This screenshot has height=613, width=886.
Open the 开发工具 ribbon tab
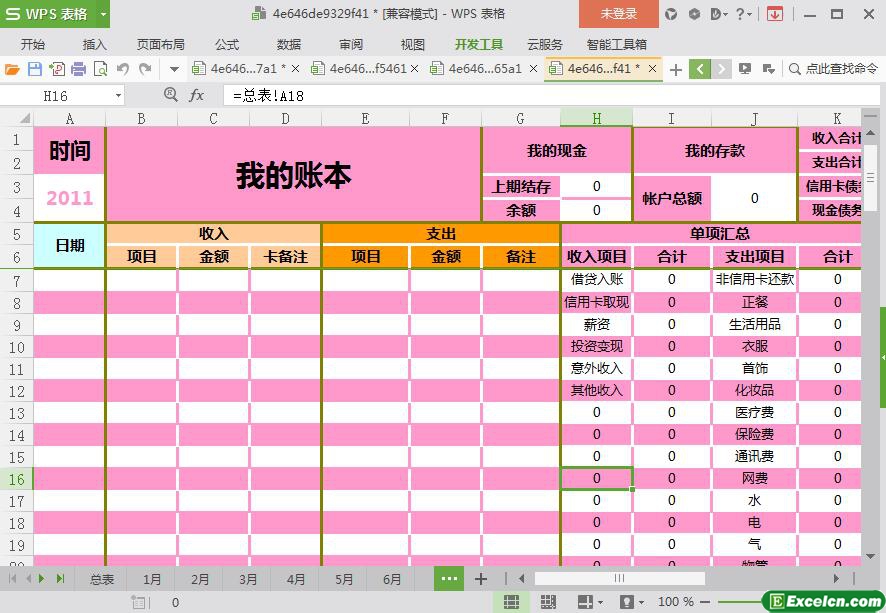click(x=479, y=45)
